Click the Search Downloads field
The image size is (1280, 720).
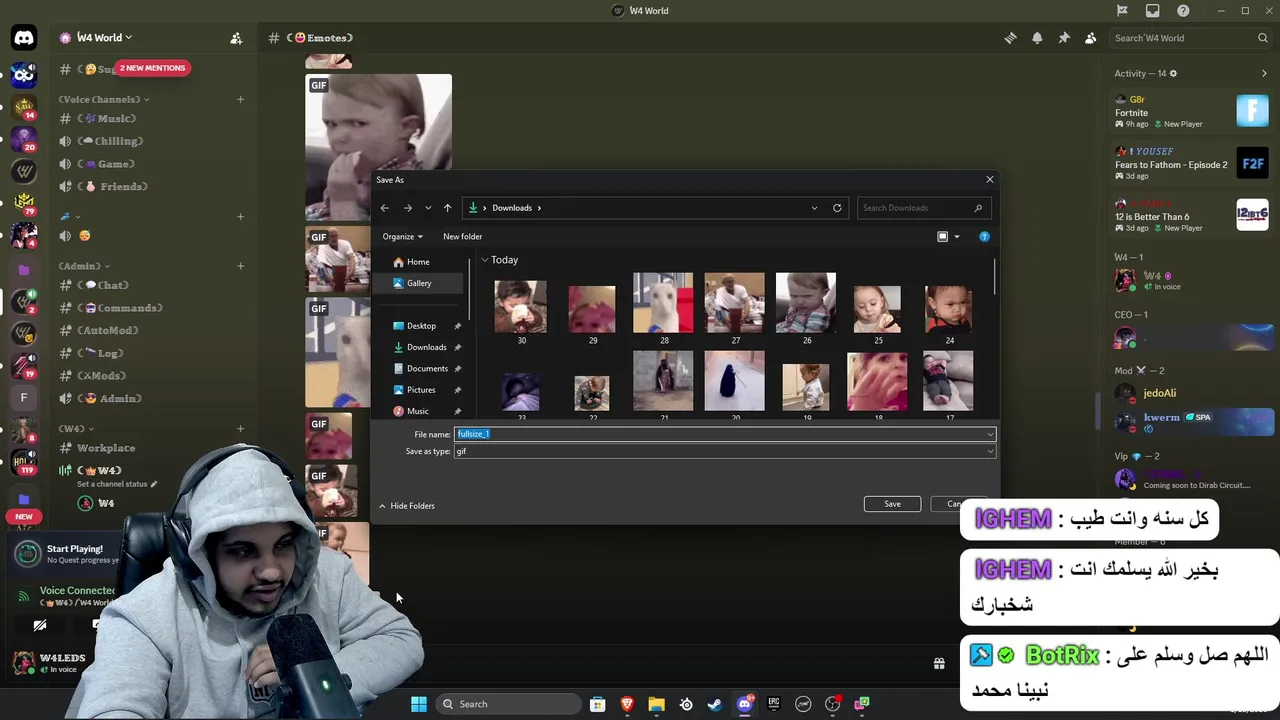click(x=922, y=208)
